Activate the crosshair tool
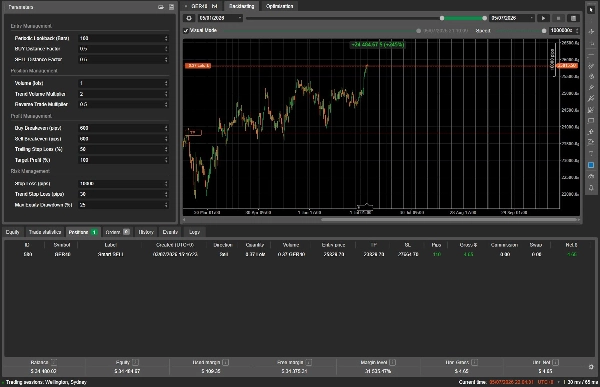 pyautogui.click(x=591, y=32)
